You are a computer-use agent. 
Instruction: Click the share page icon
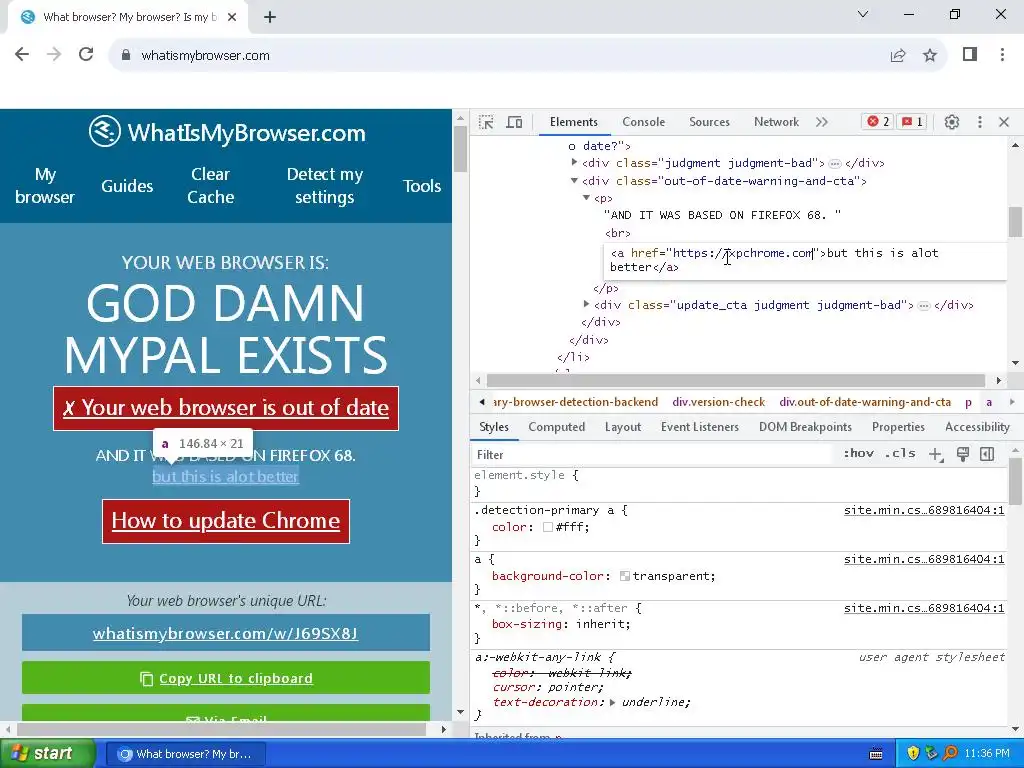[898, 56]
